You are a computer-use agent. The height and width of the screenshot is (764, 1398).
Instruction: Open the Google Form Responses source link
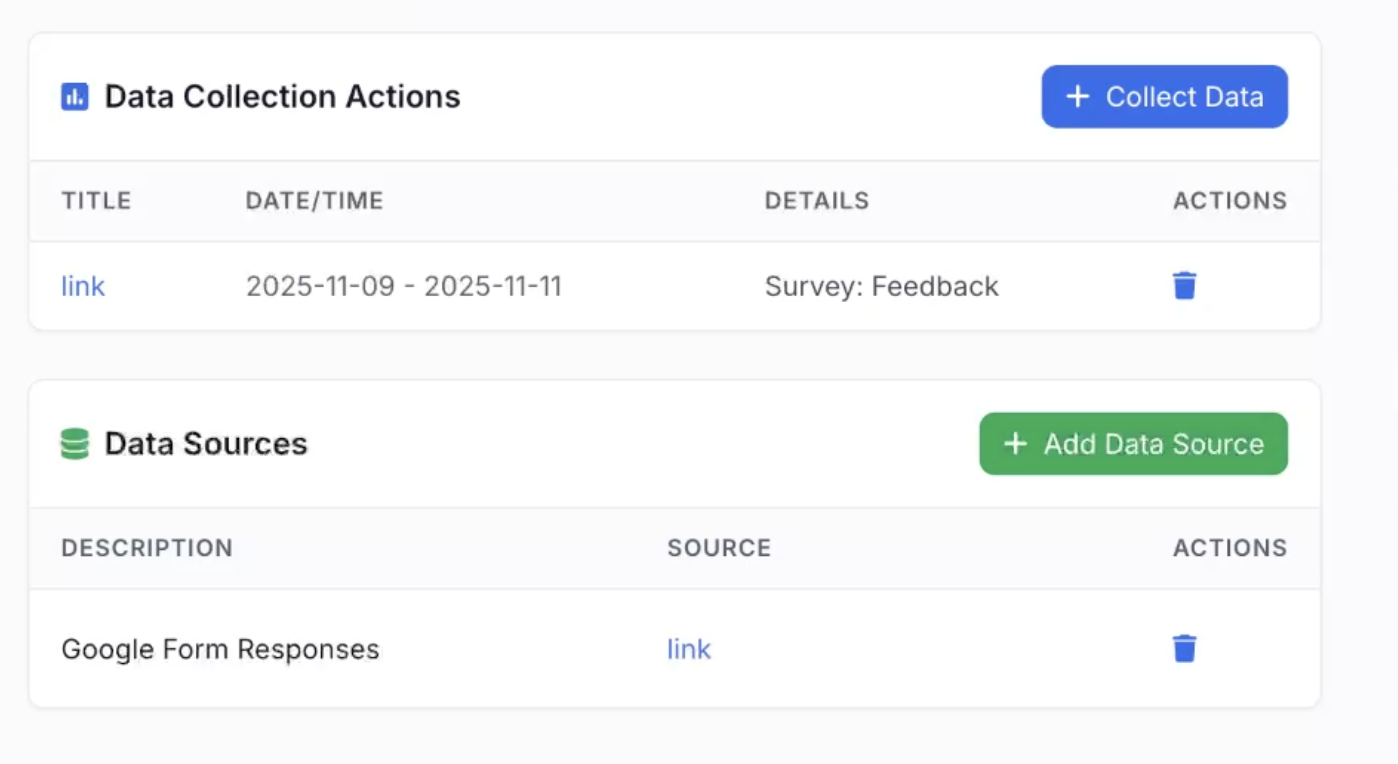(689, 649)
